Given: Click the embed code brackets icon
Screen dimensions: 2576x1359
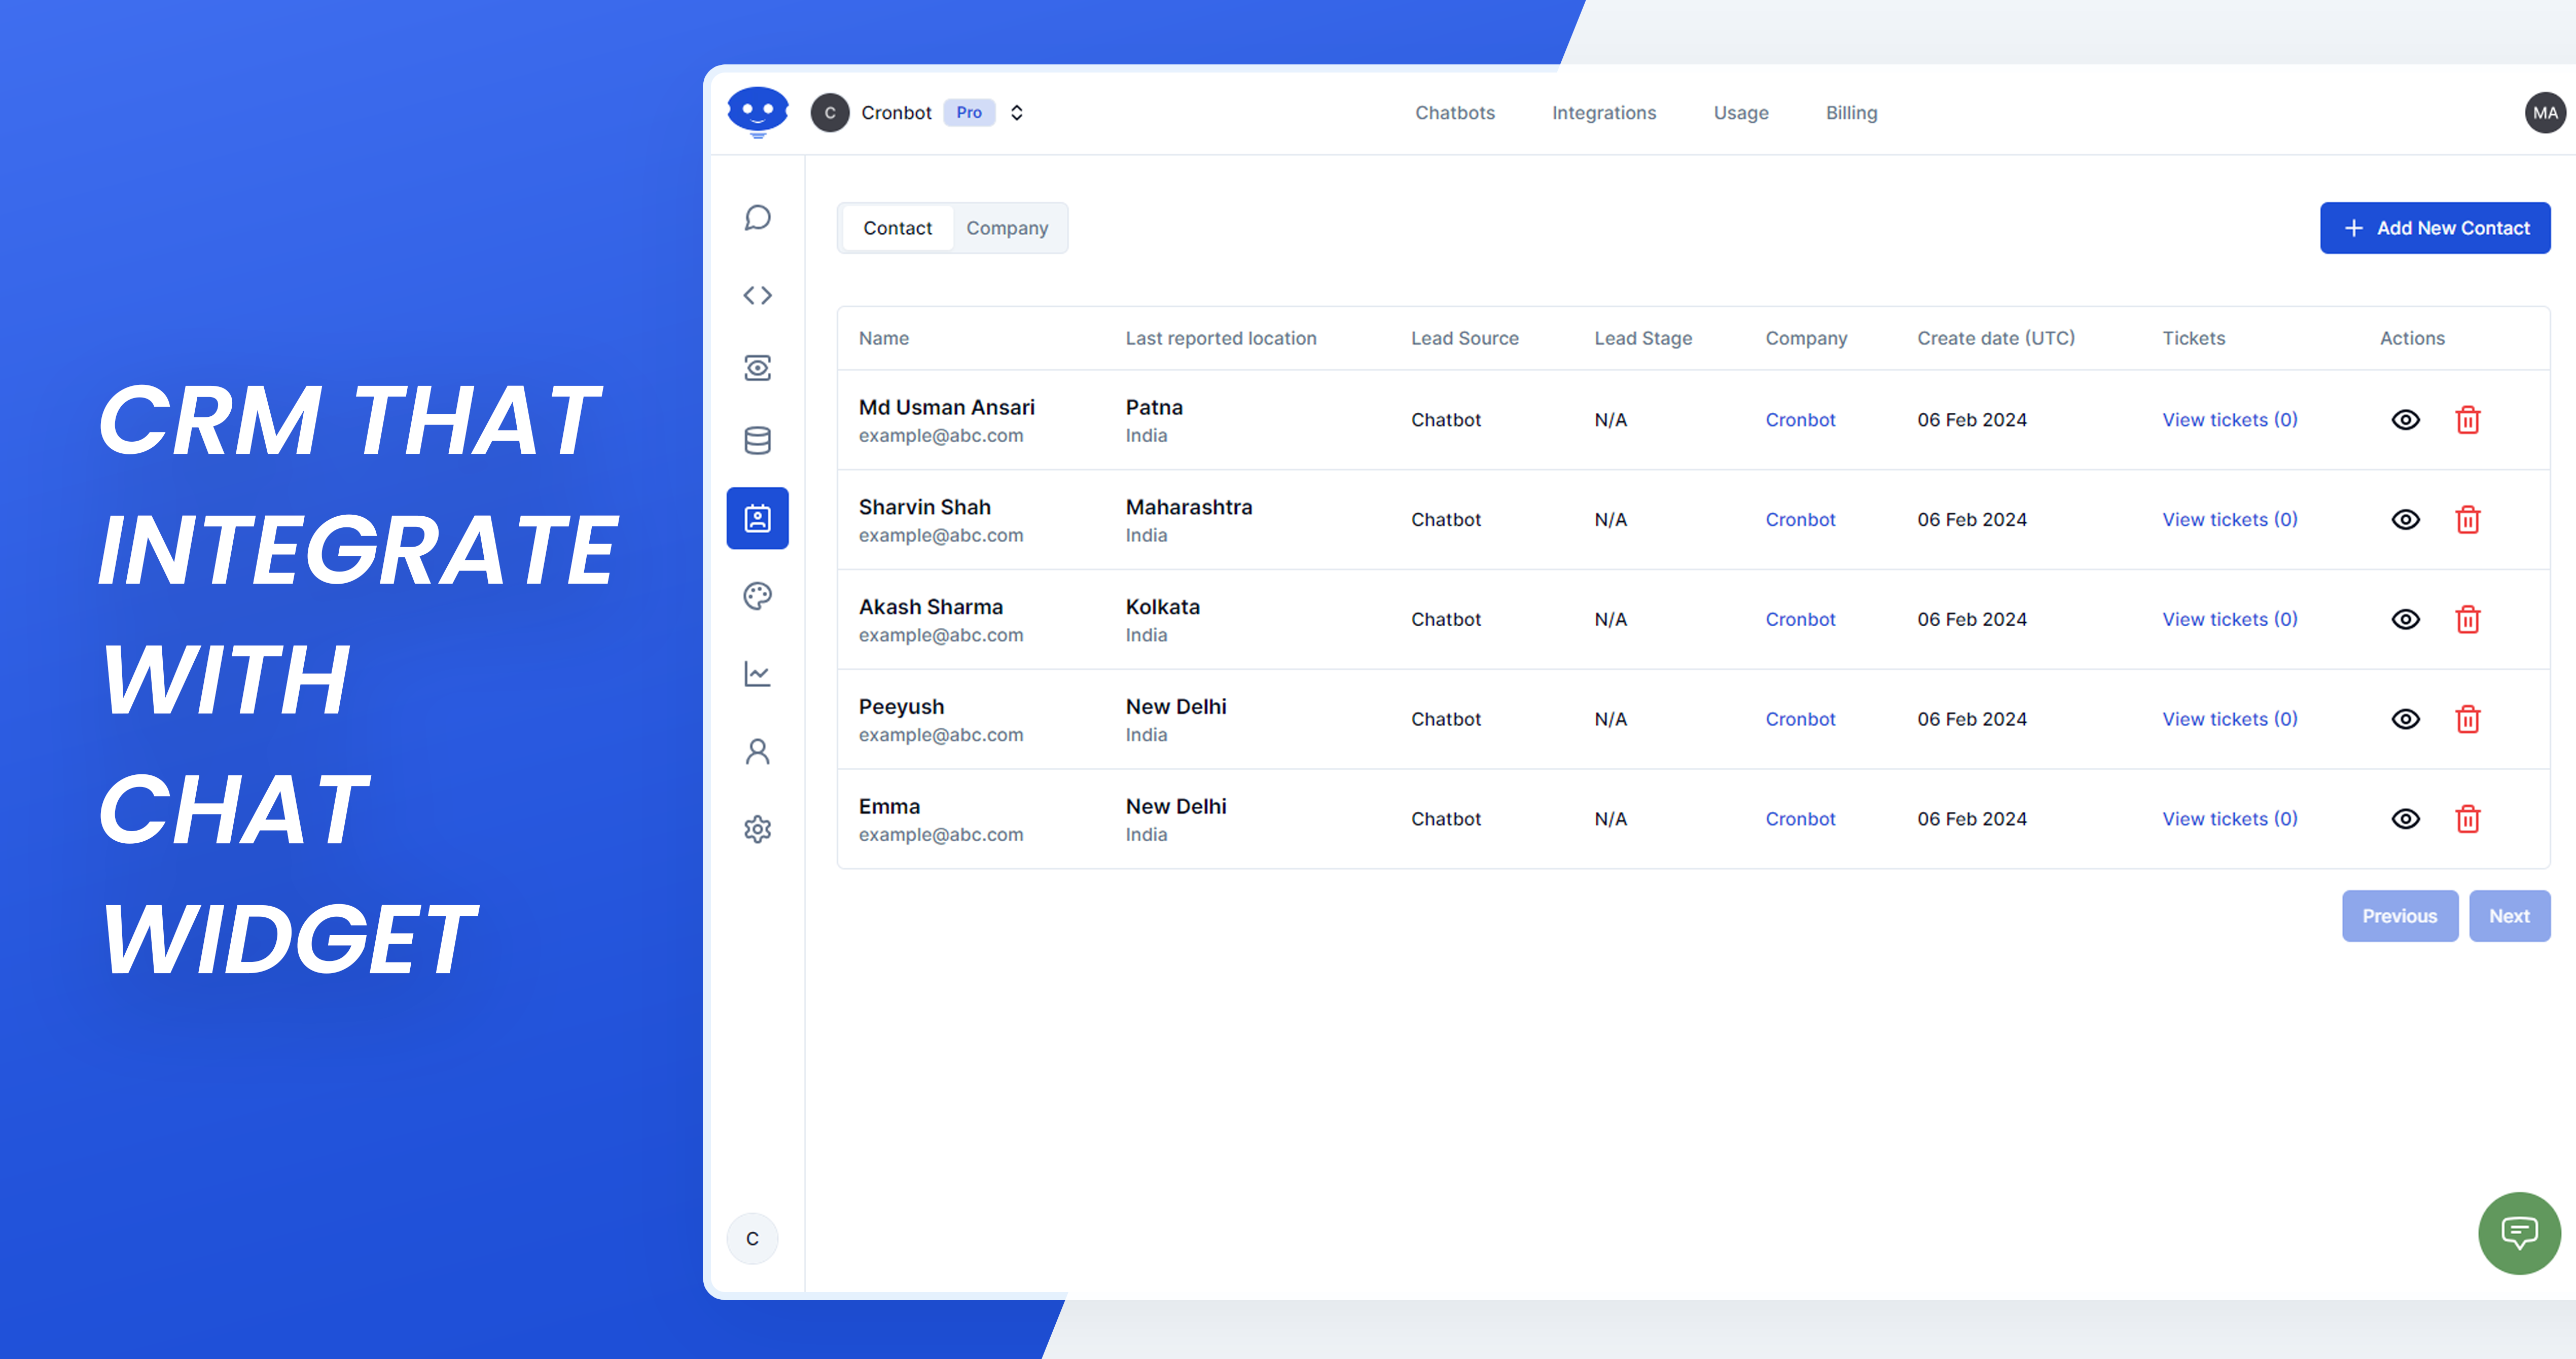Looking at the screenshot, I should [757, 295].
